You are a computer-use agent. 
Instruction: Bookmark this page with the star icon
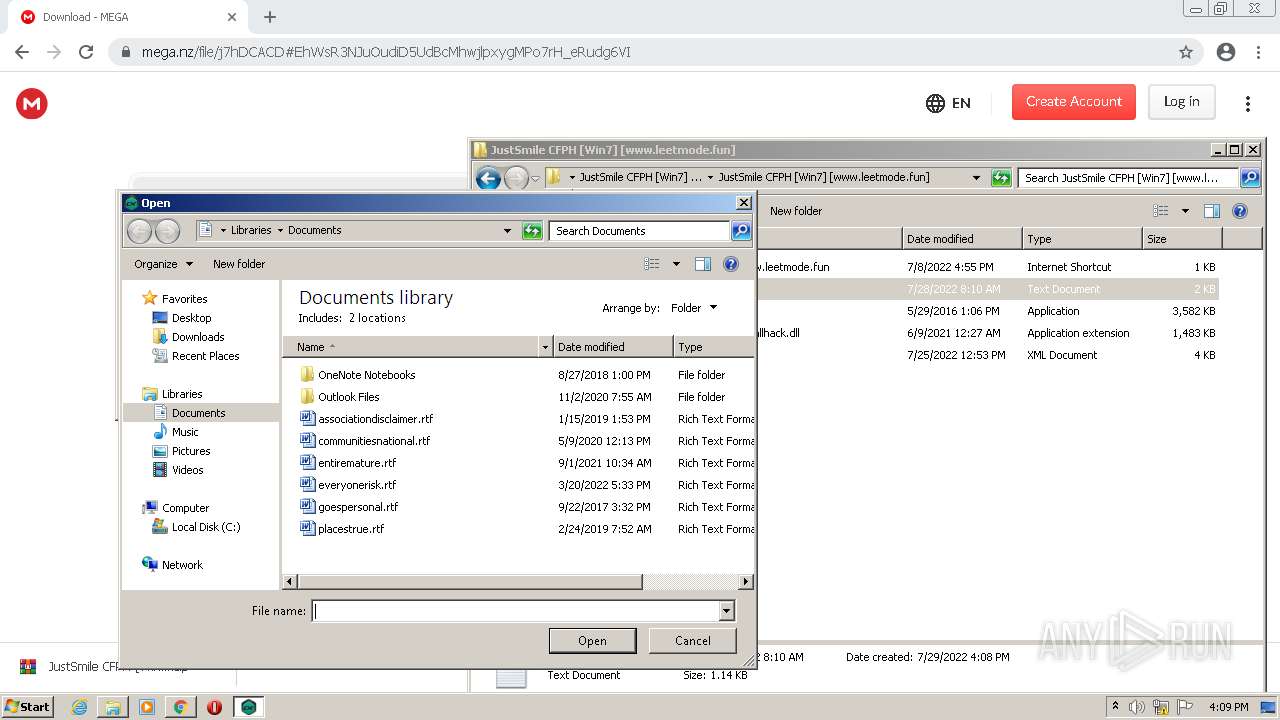pos(1186,52)
